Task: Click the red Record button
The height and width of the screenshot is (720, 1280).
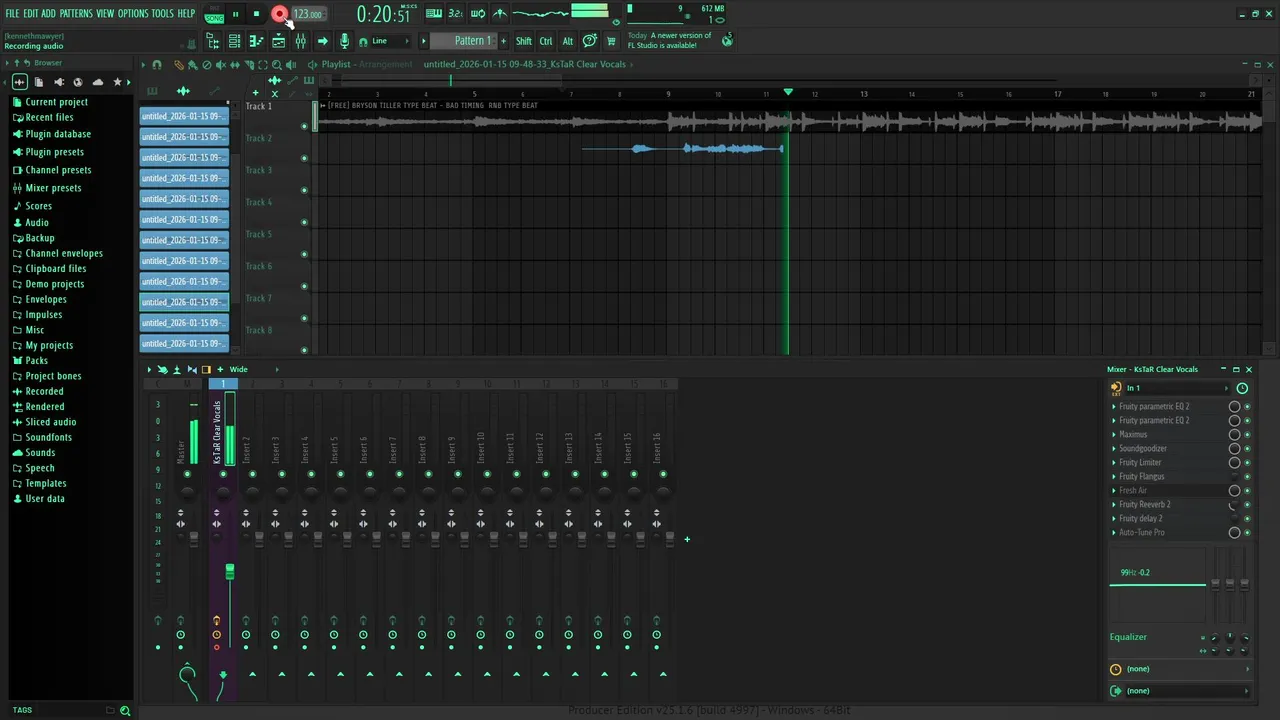Action: click(279, 14)
